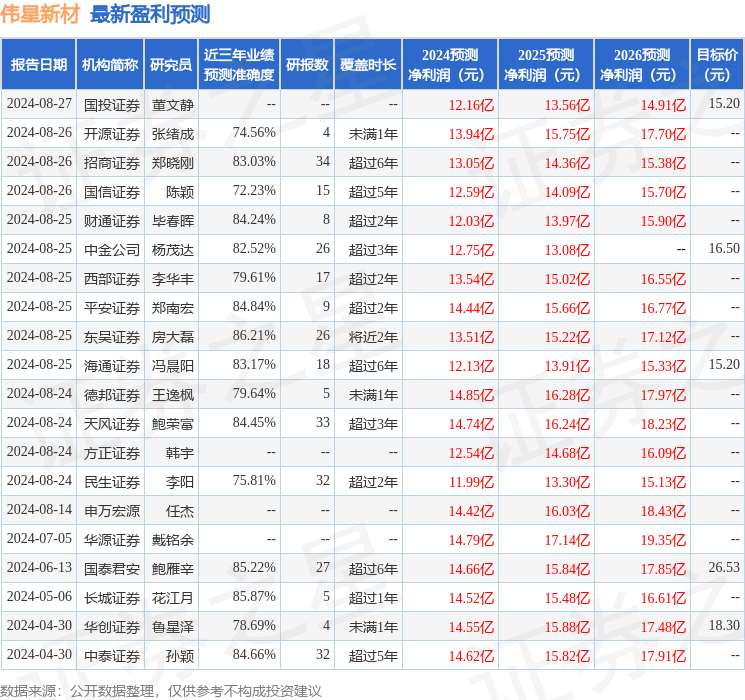This screenshot has height=700, width=745.
Task: Select the 华源证券 institution cell
Action: point(112,540)
